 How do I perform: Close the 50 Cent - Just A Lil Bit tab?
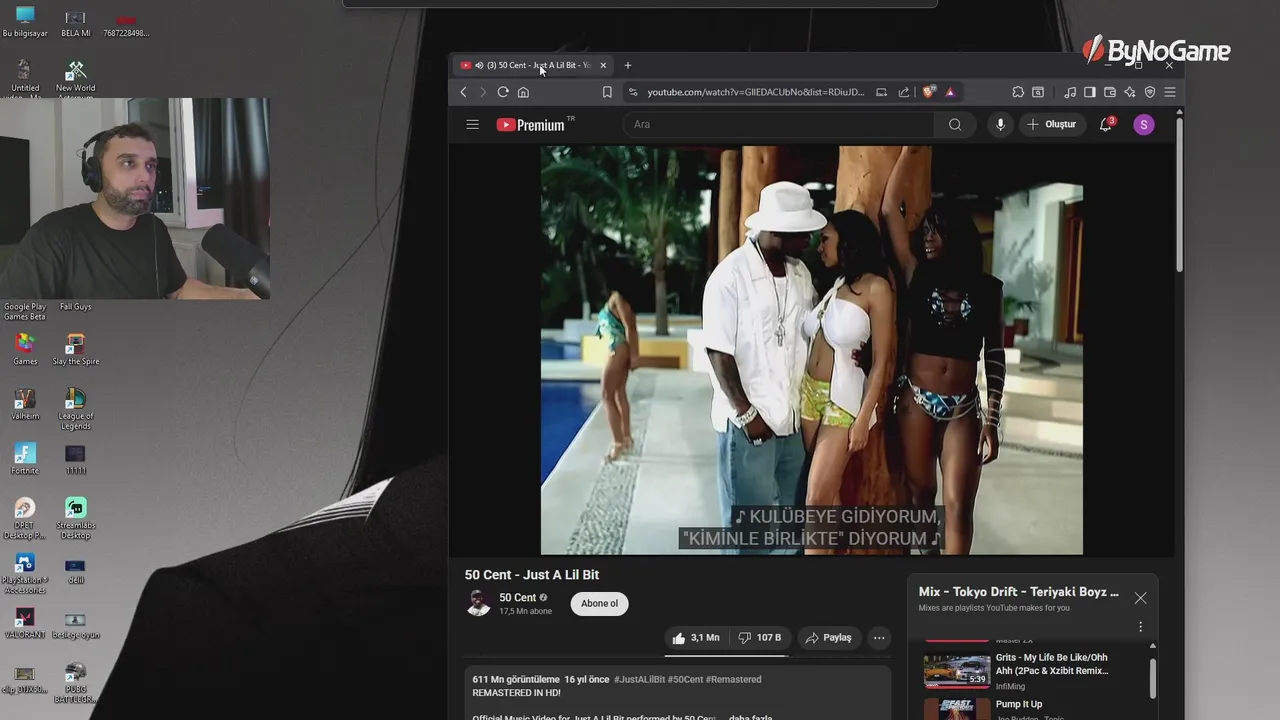(x=603, y=65)
